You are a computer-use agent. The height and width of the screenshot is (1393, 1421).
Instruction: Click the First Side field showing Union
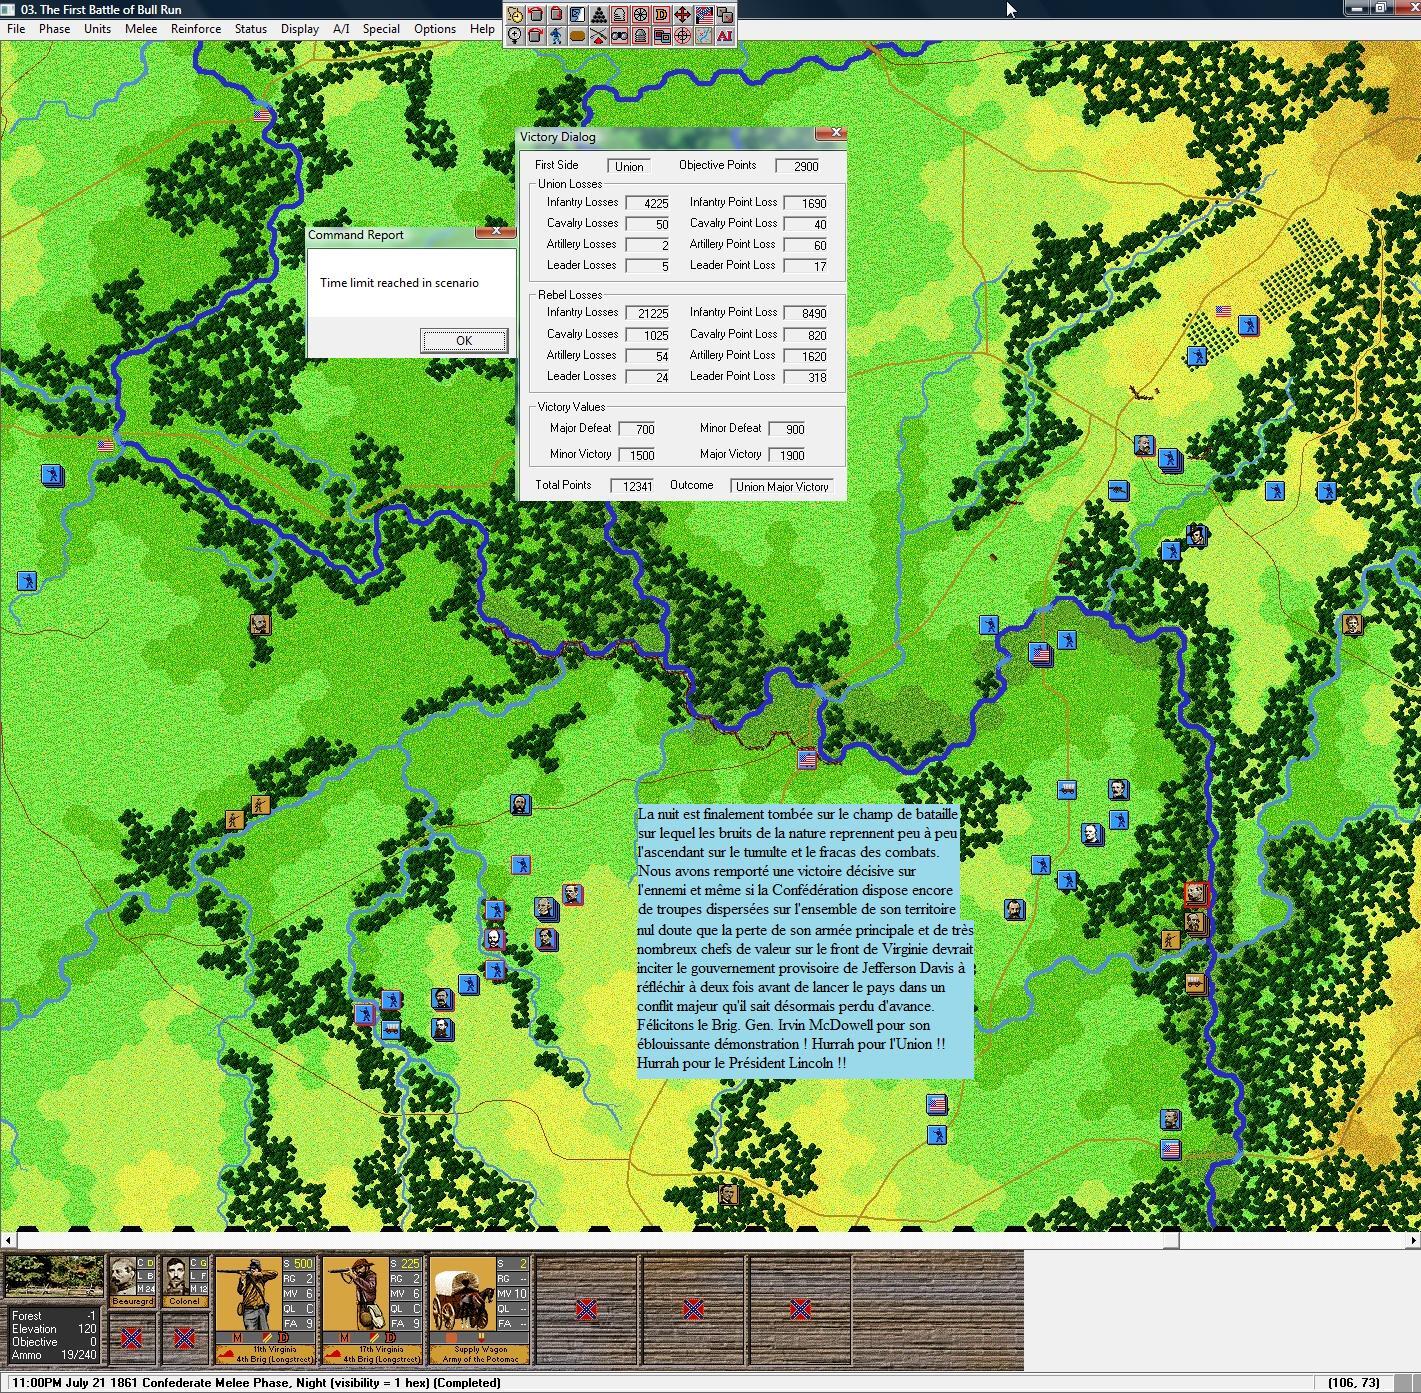click(x=629, y=166)
